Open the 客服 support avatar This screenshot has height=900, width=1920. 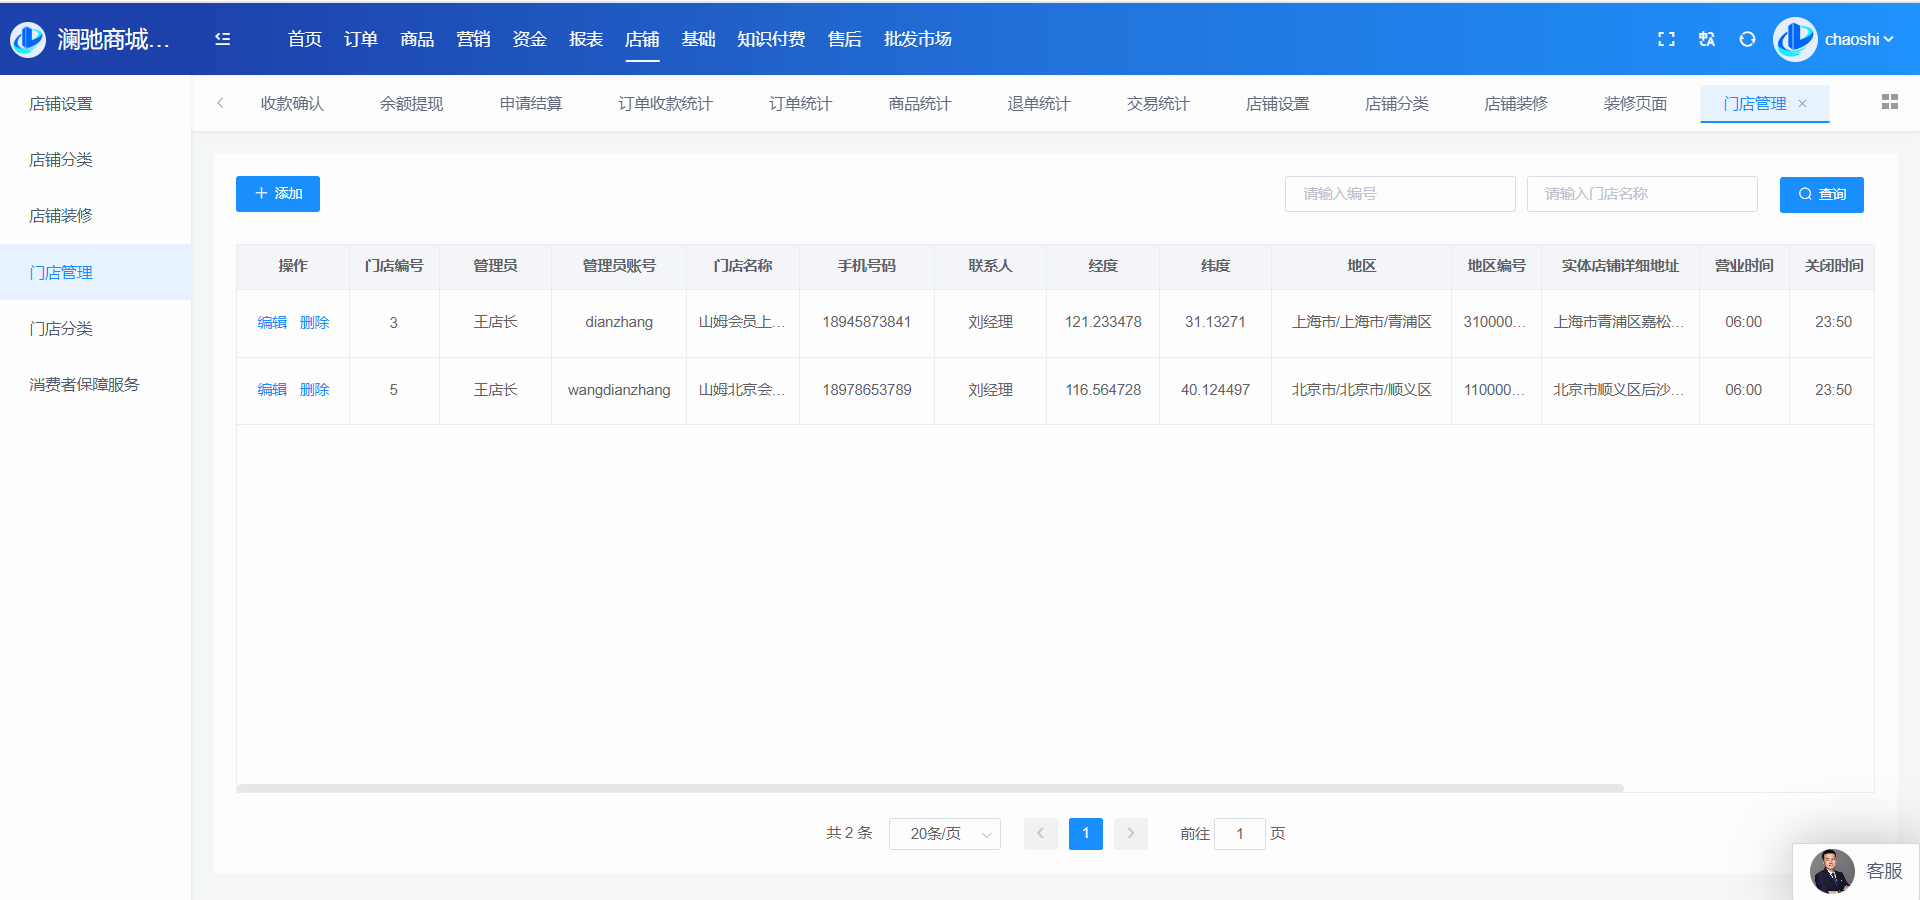pos(1832,871)
